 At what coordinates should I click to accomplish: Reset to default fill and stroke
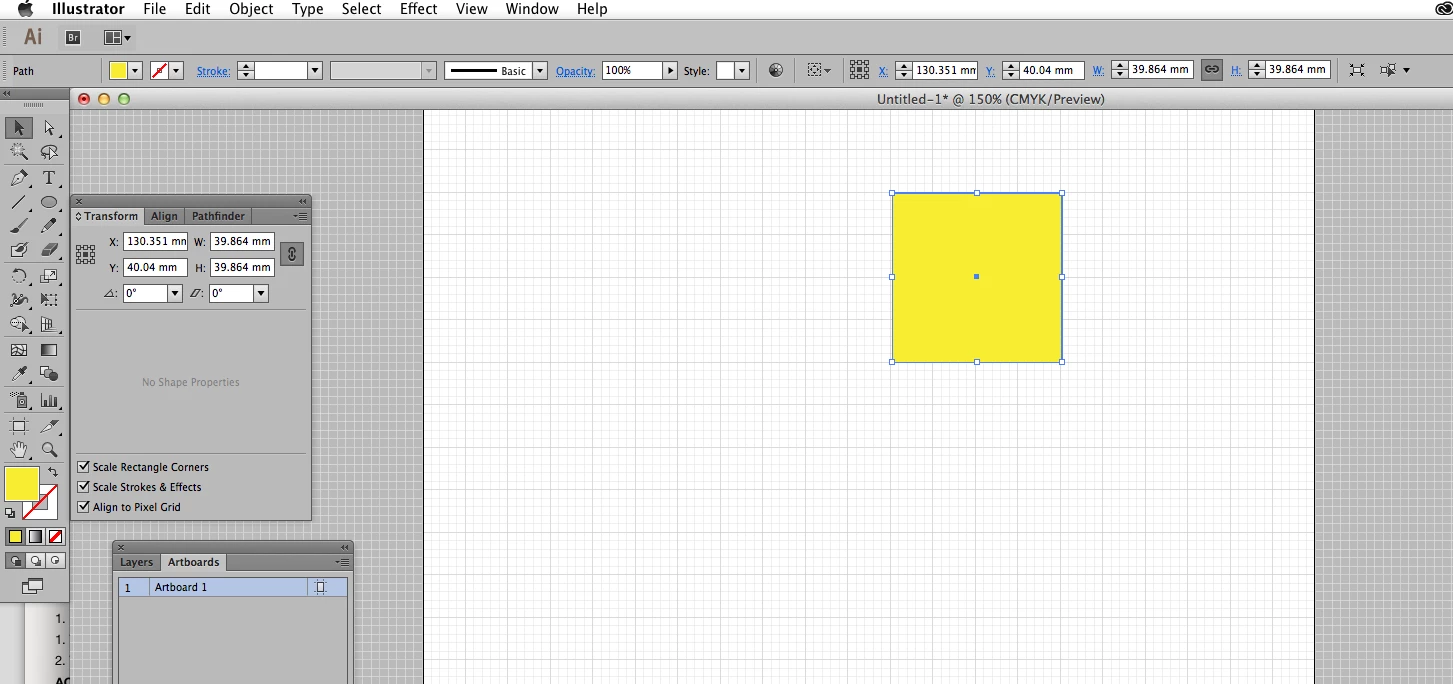tap(10, 513)
